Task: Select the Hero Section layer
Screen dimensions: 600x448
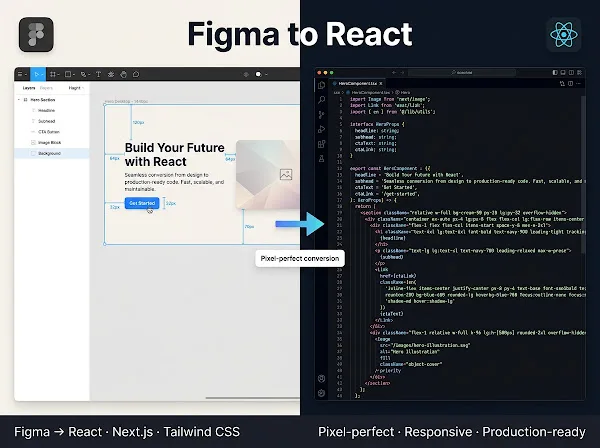Action: [x=52, y=99]
